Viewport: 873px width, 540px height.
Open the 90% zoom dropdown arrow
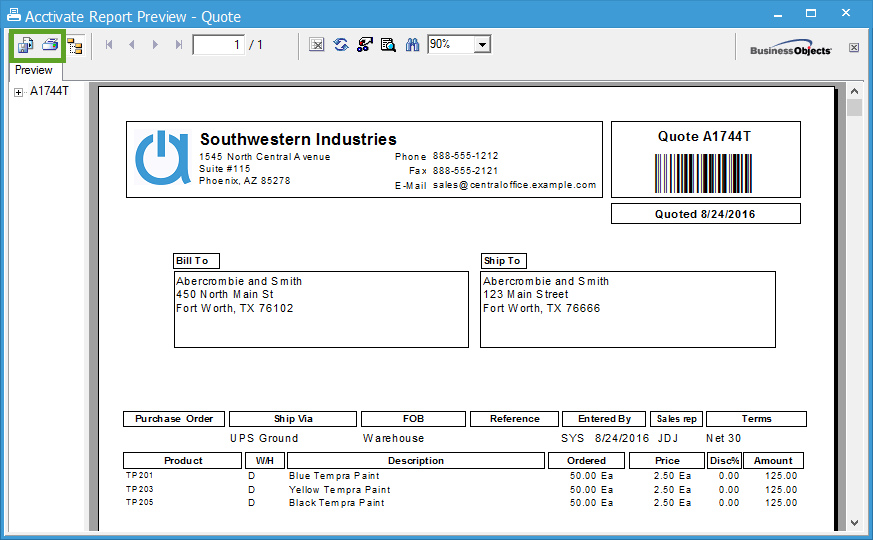(482, 45)
